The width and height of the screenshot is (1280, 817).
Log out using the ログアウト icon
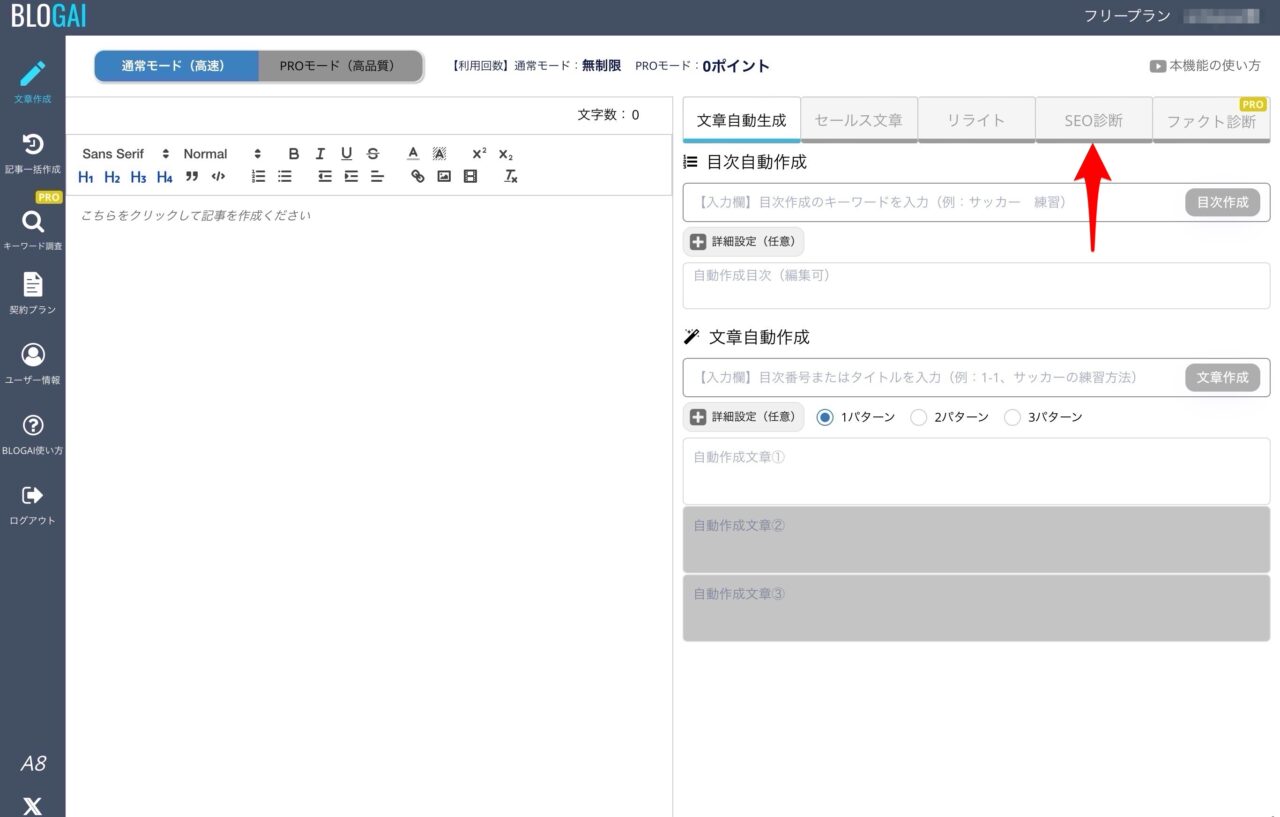[33, 497]
